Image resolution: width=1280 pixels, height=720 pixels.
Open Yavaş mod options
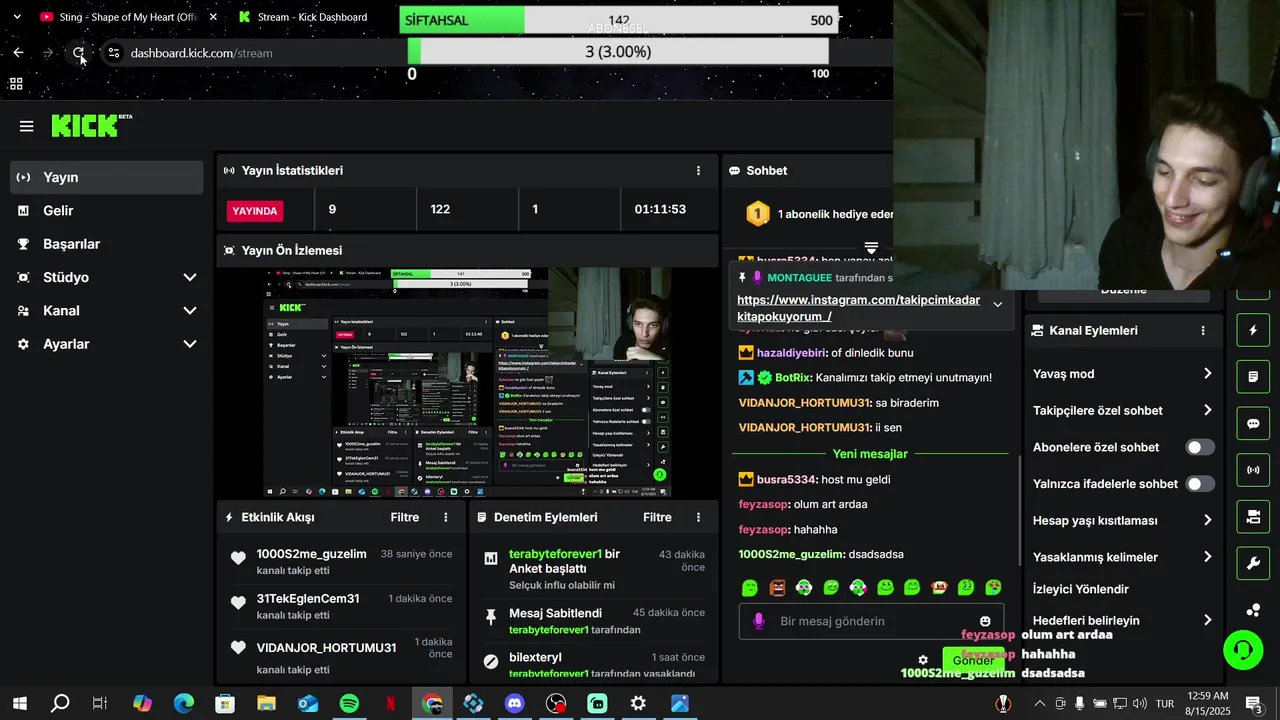pos(1123,374)
